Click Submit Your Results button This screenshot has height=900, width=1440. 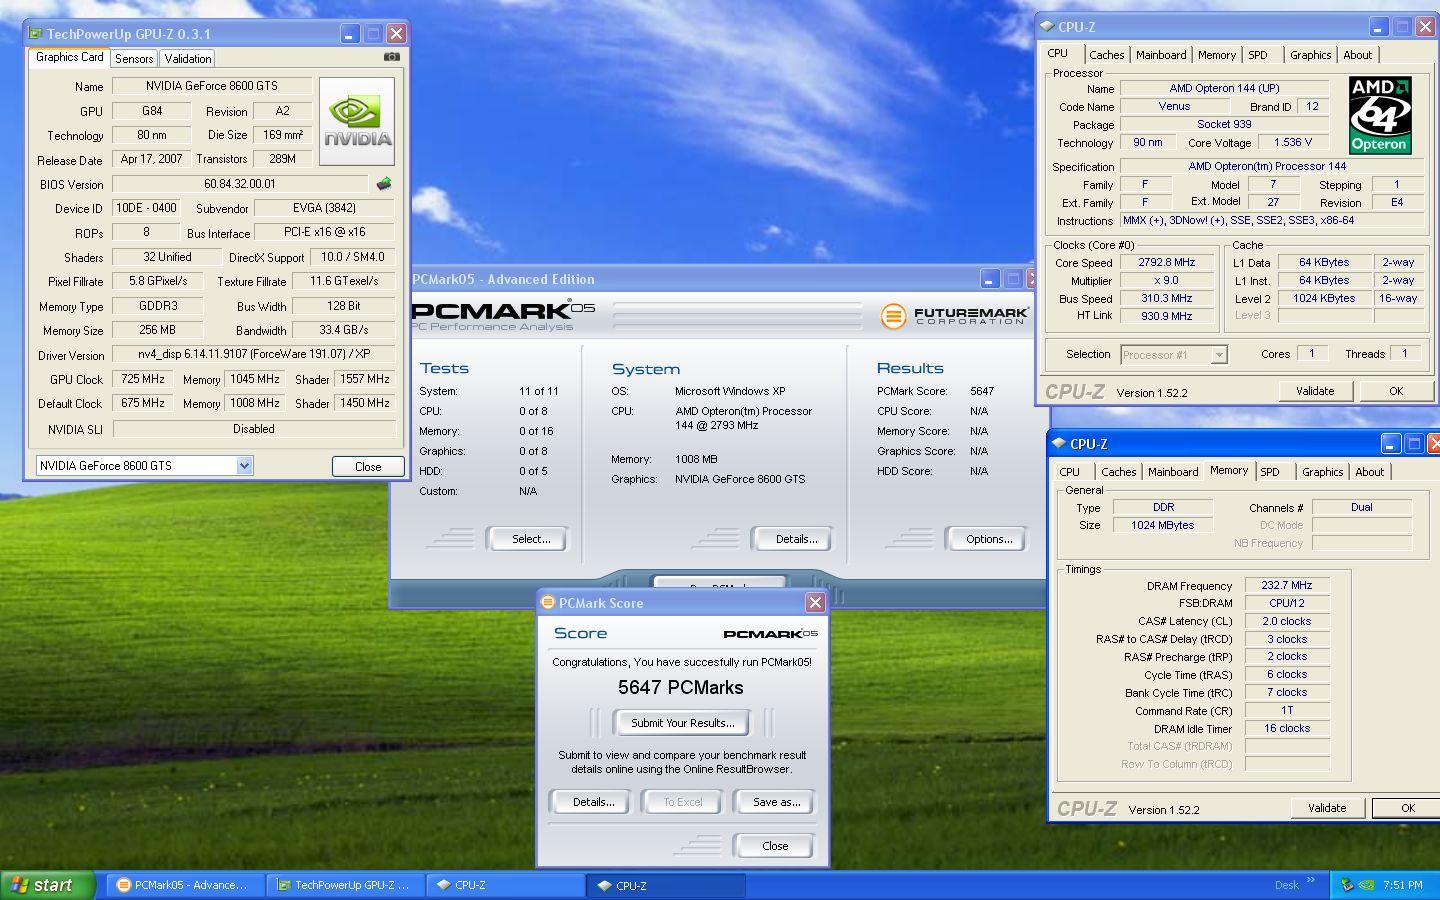[x=683, y=723]
